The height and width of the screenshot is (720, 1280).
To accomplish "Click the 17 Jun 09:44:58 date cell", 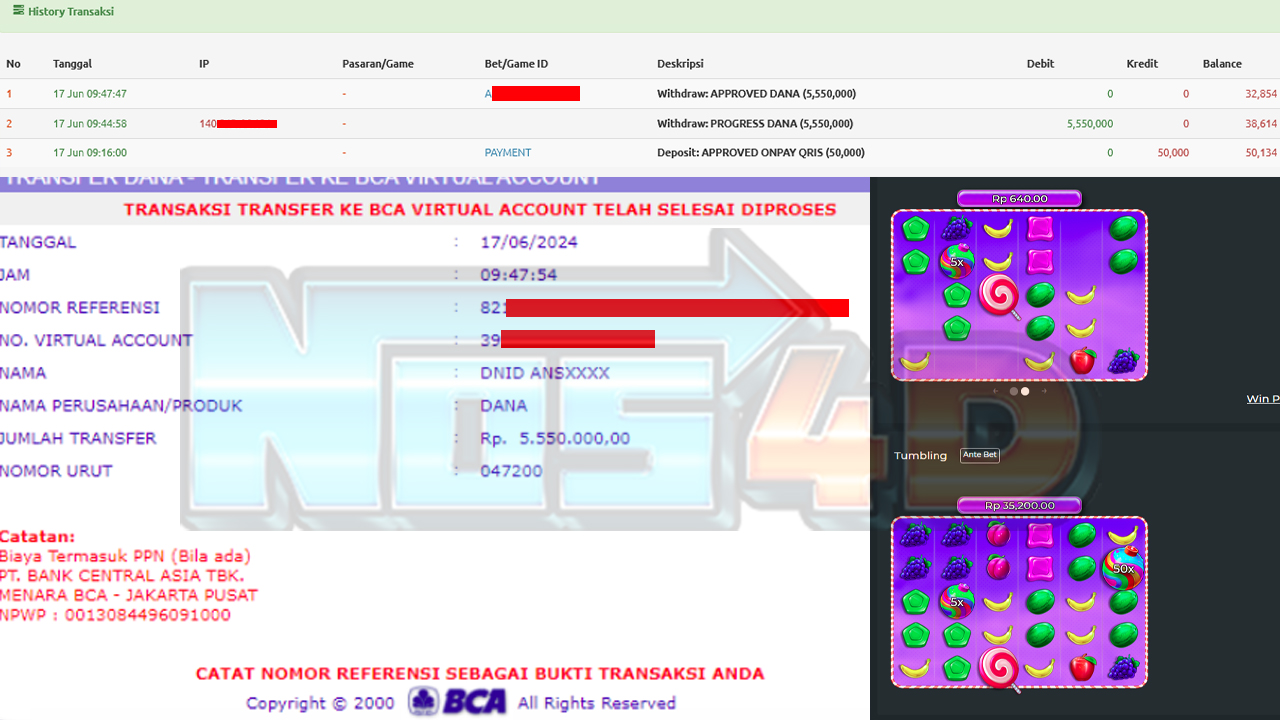I will 90,124.
